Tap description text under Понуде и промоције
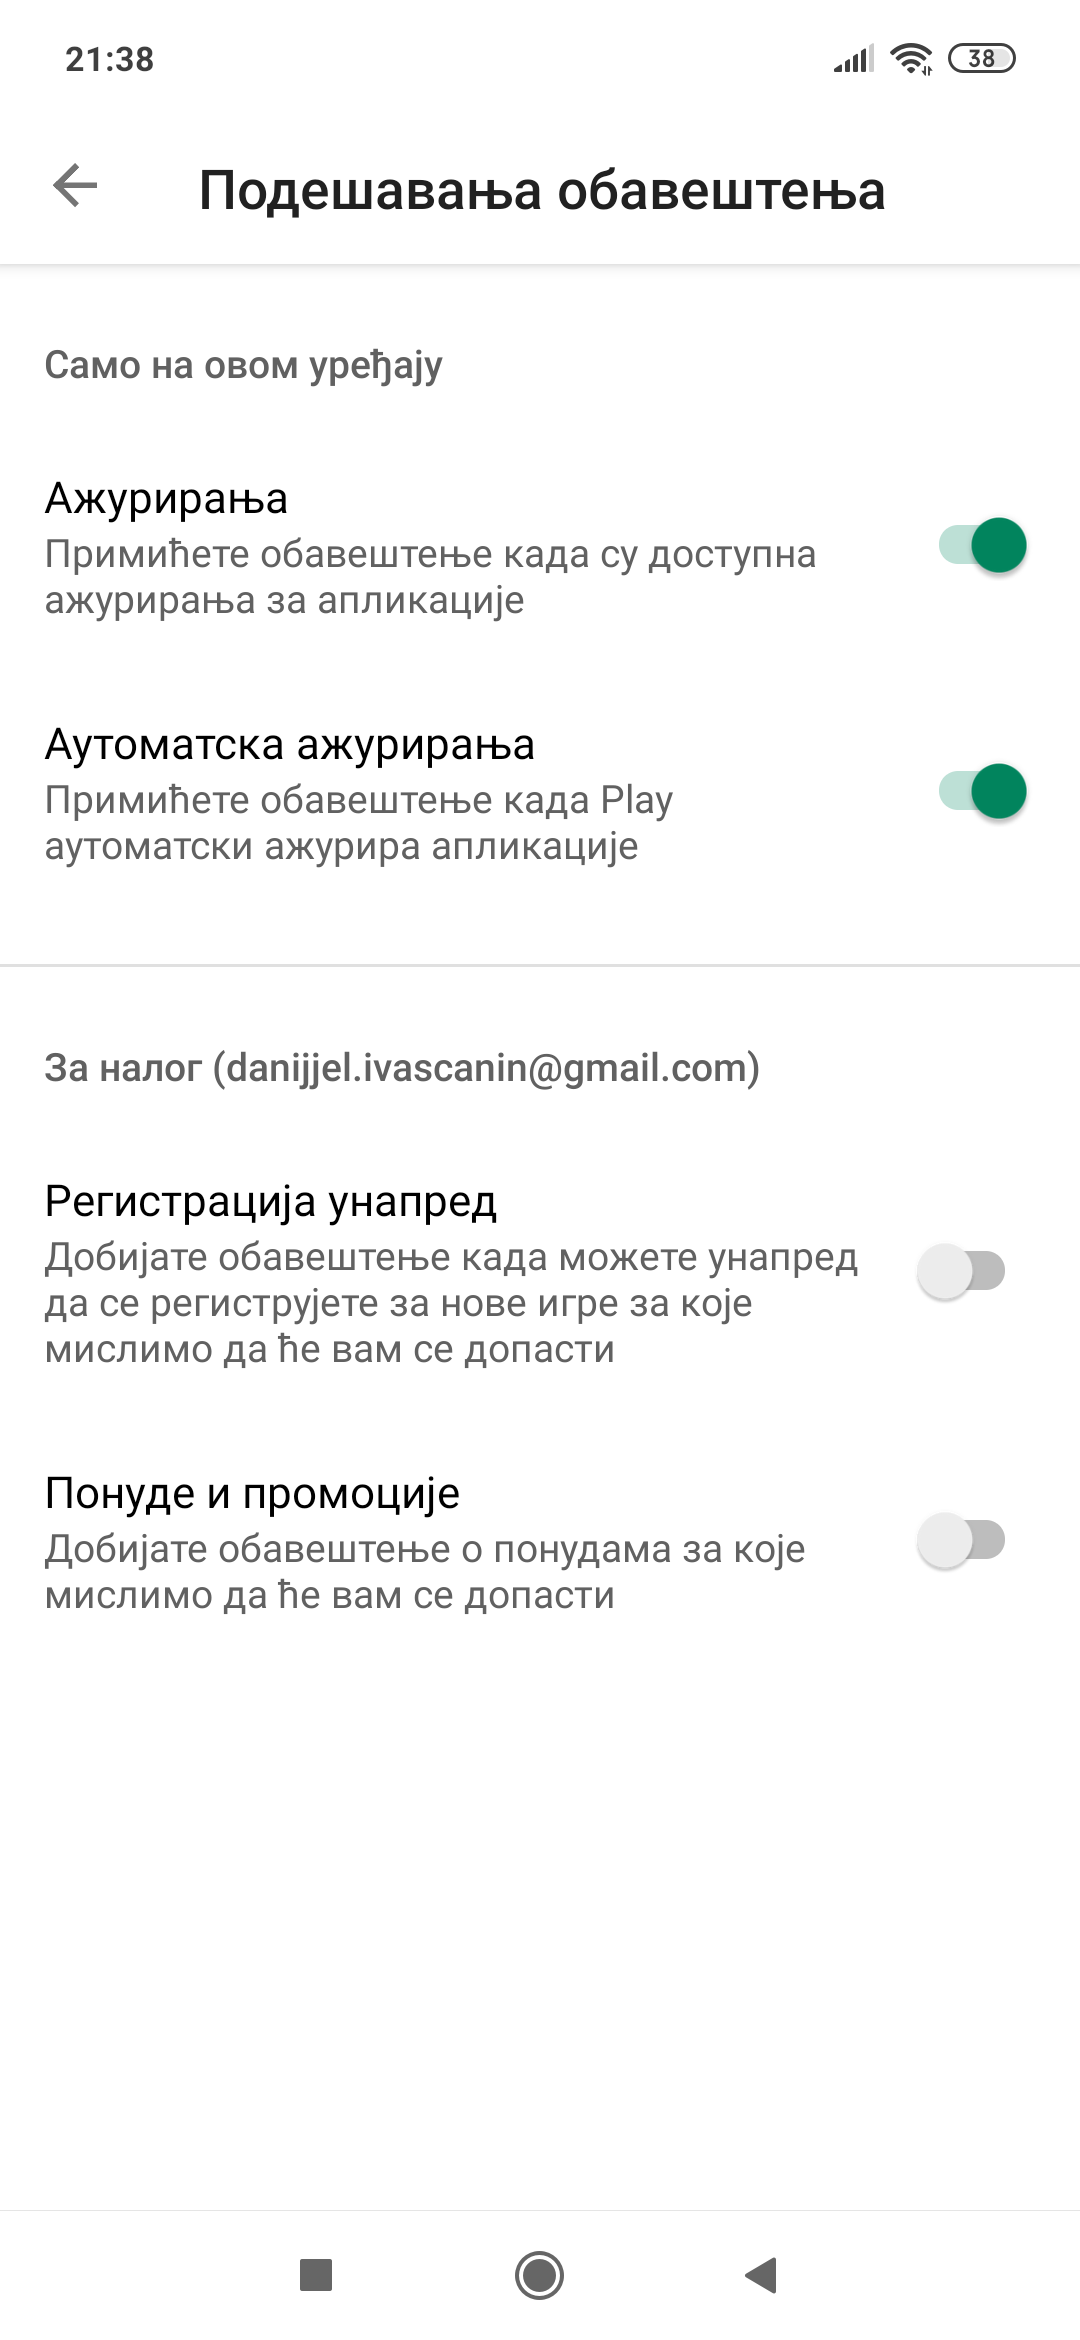 (x=425, y=1572)
